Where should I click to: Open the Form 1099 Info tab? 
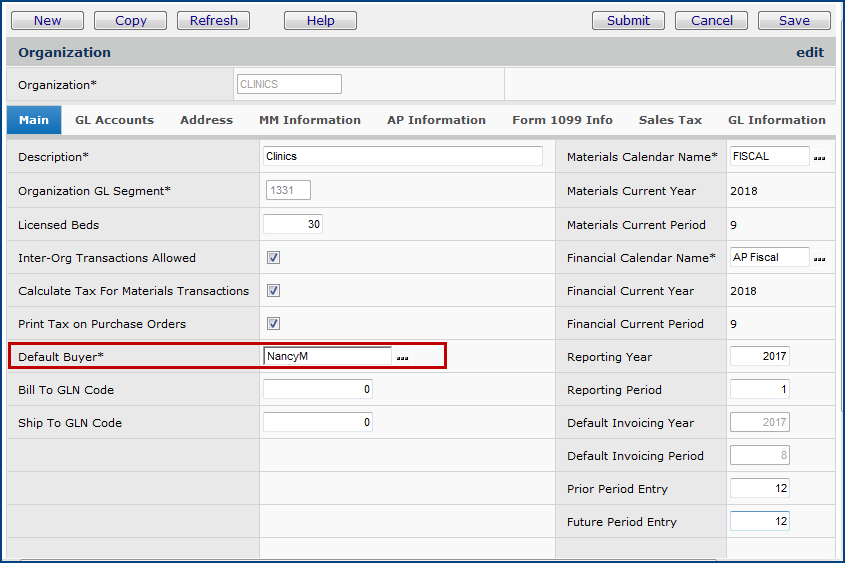562,120
